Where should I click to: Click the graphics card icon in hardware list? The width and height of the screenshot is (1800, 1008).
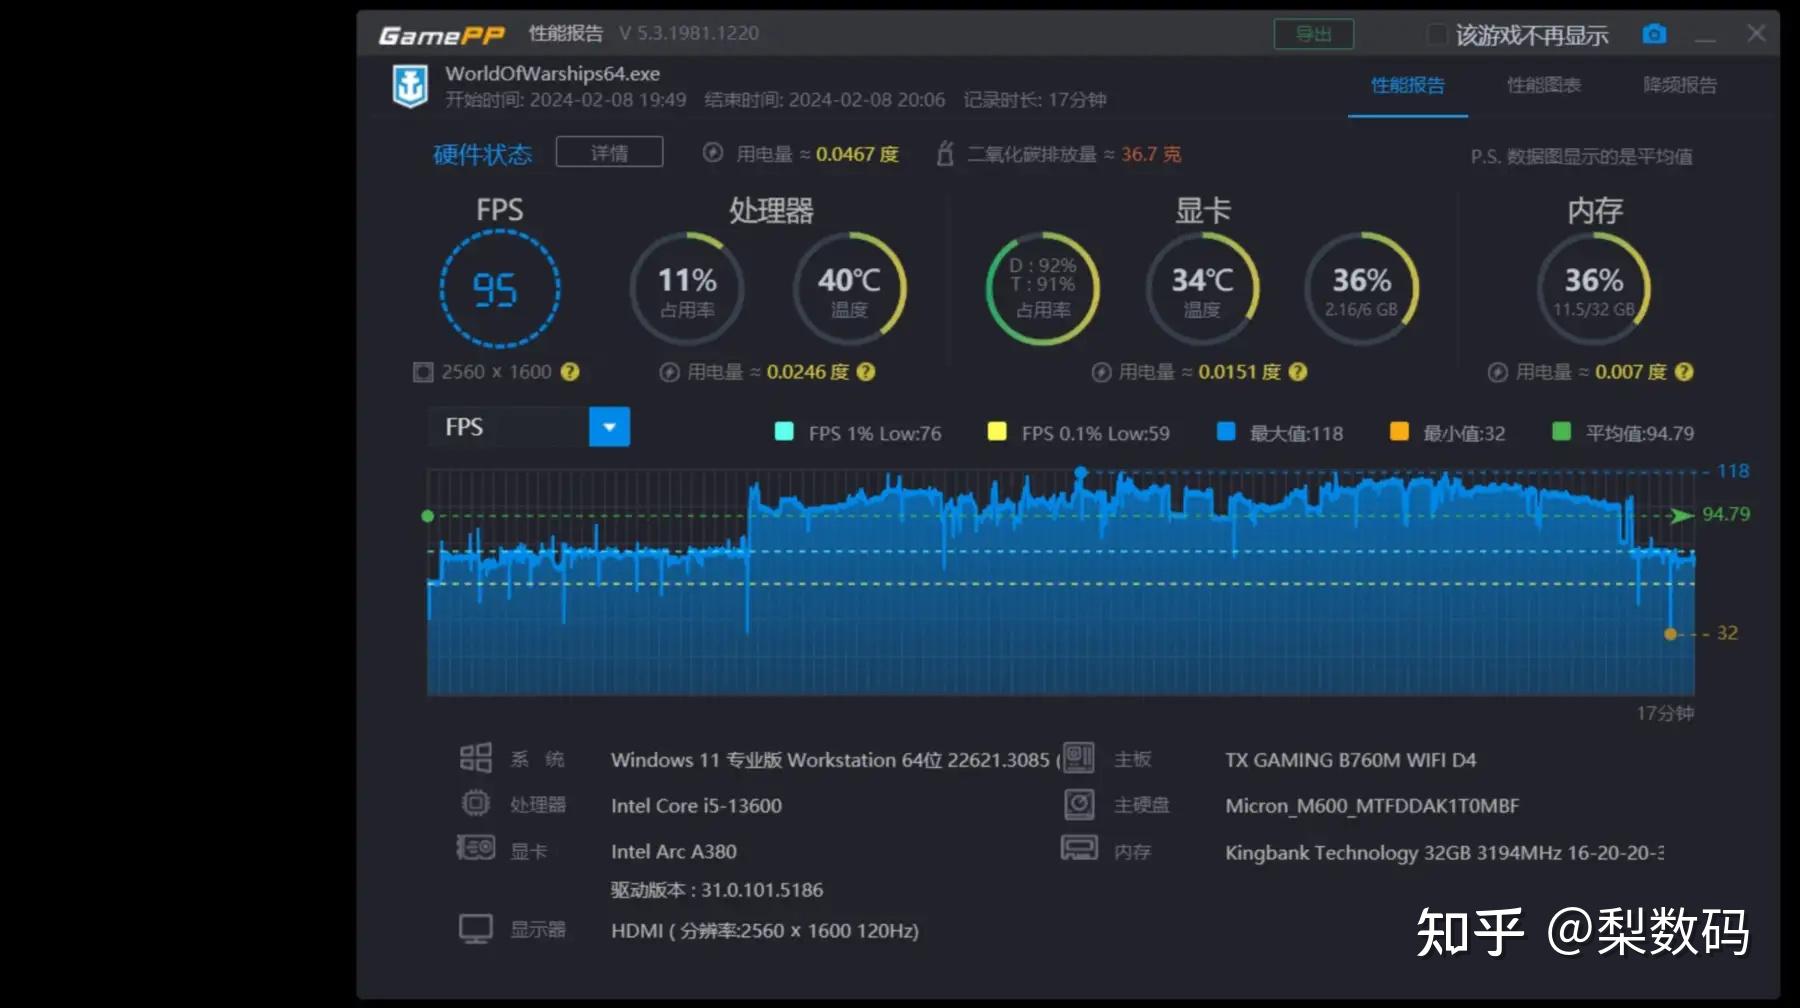476,848
